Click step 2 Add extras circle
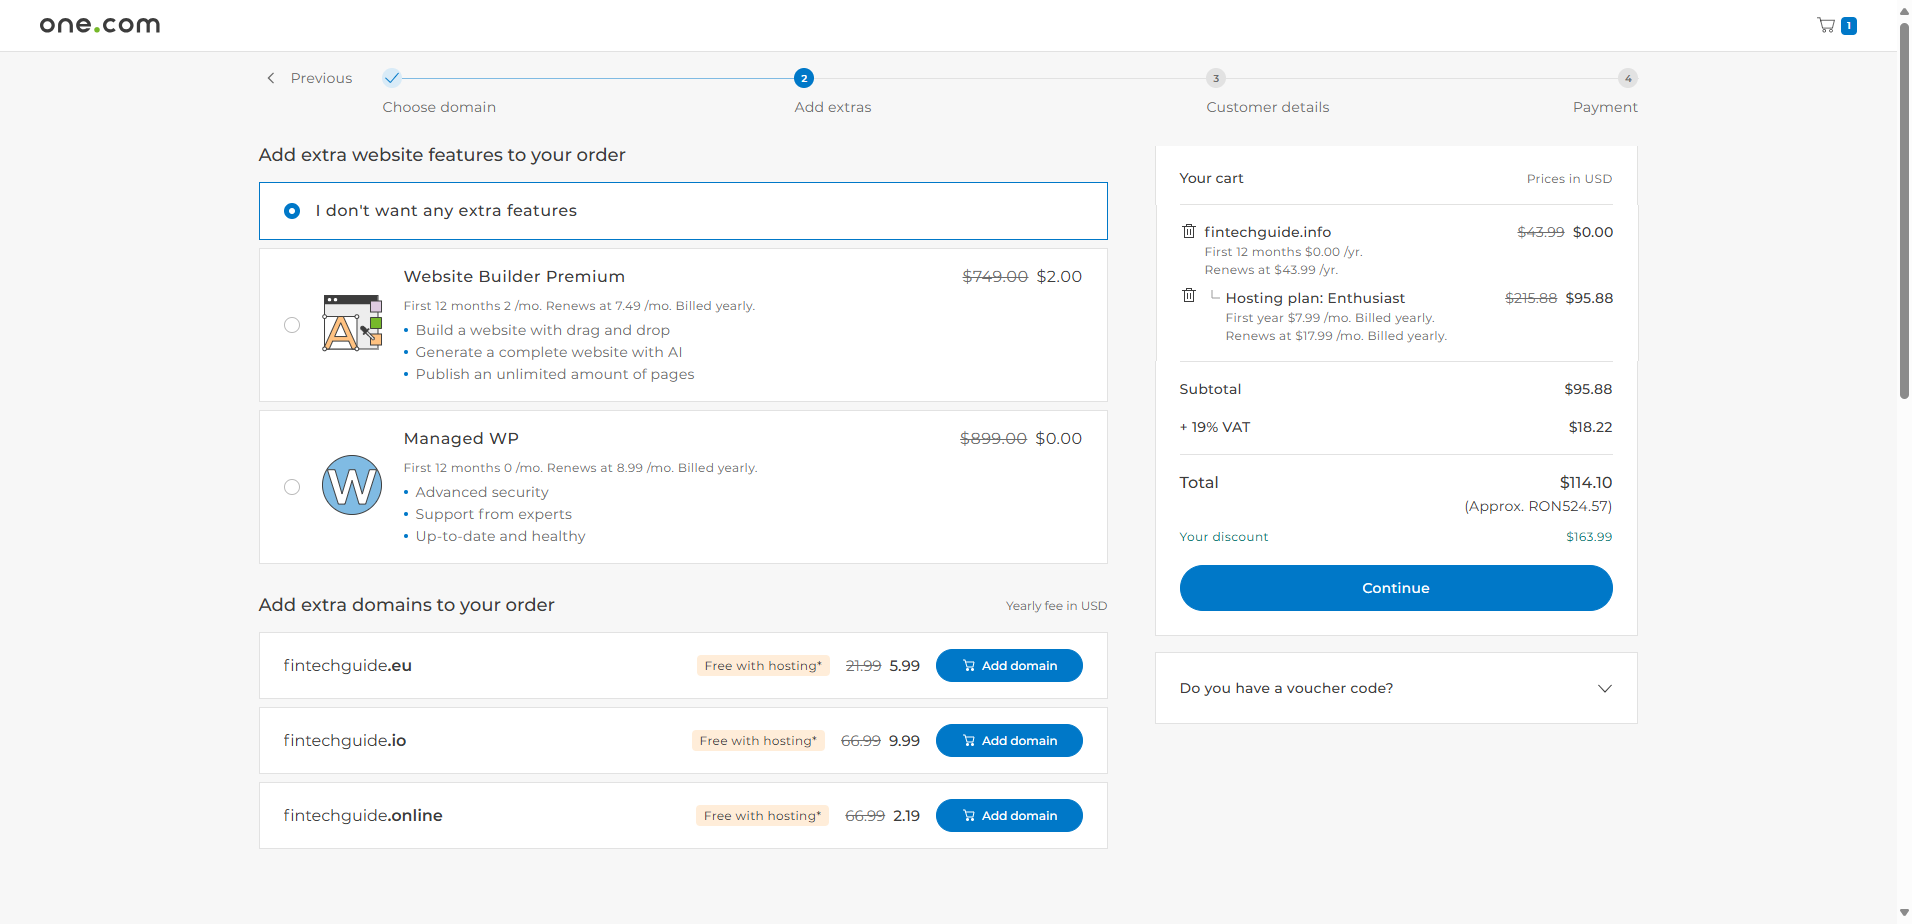Viewport: 1912px width, 924px height. click(804, 78)
